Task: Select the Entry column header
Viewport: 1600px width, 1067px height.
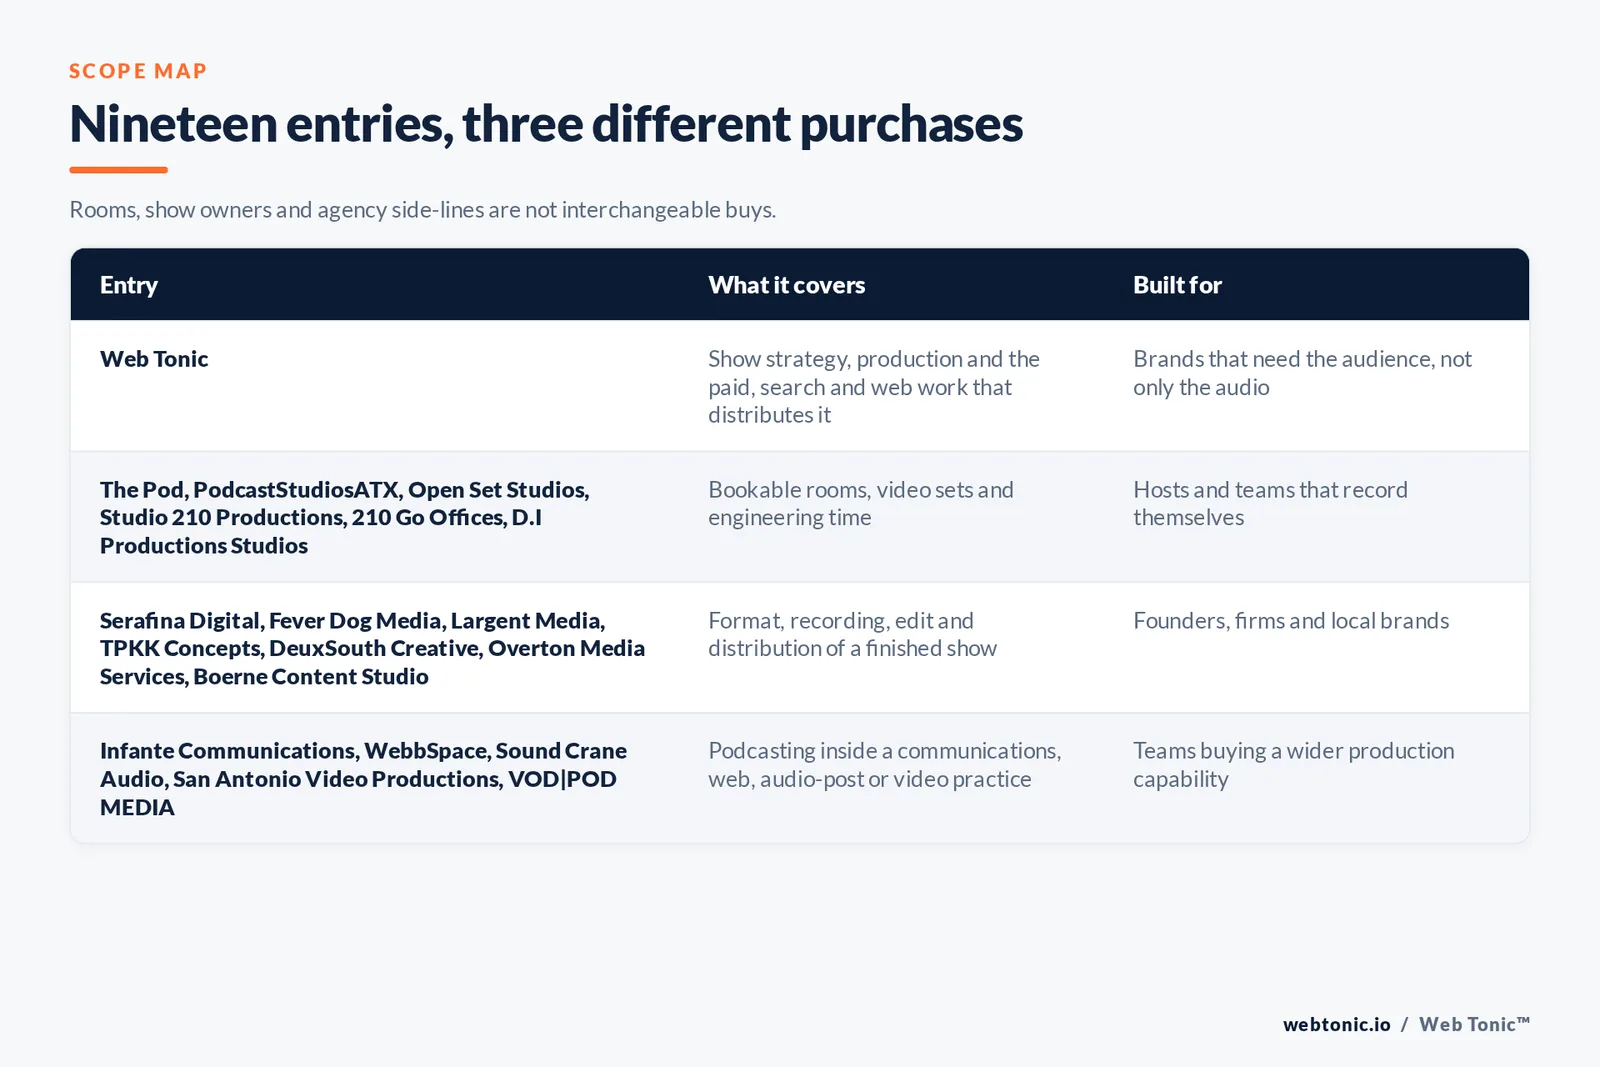Action: tap(129, 285)
